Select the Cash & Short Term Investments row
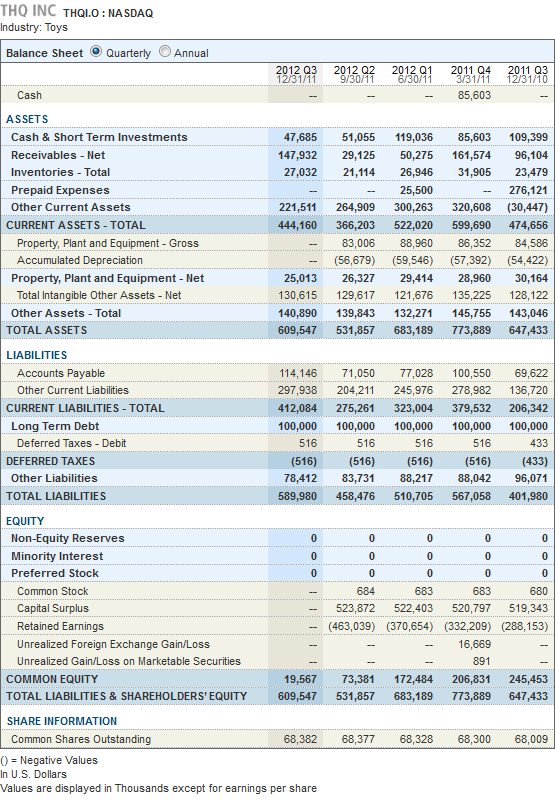555x803 pixels. point(278,137)
